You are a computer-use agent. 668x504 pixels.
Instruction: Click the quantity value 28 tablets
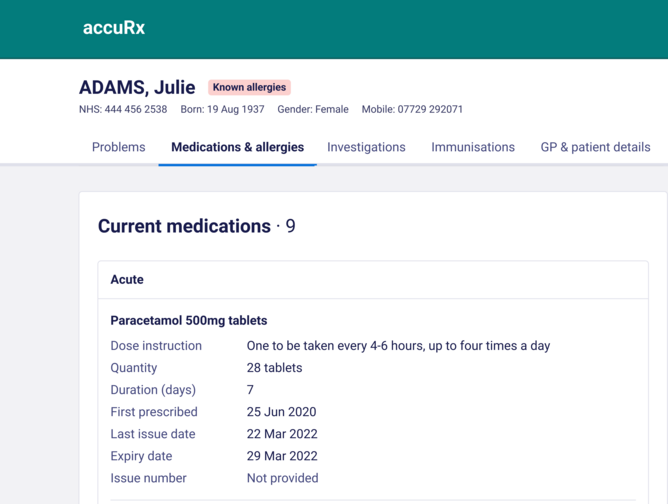(274, 368)
